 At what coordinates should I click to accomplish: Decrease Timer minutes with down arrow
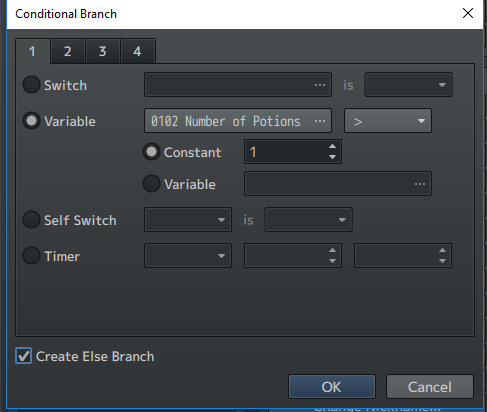click(x=332, y=261)
